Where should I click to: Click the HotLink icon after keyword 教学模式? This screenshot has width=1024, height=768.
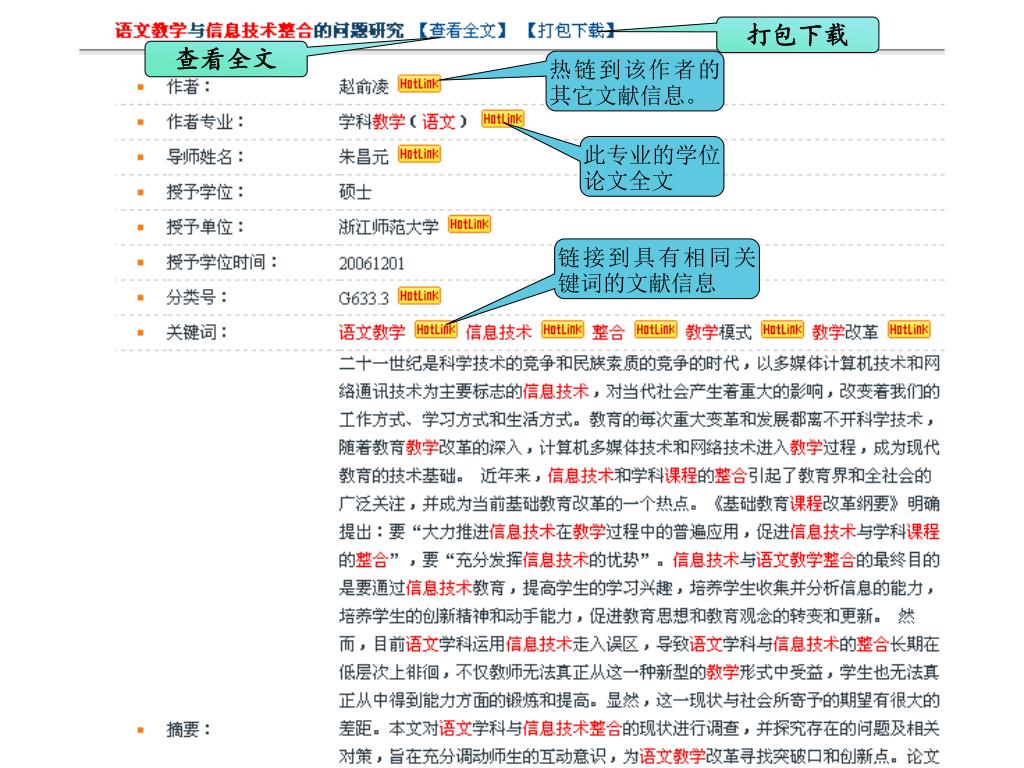click(782, 330)
